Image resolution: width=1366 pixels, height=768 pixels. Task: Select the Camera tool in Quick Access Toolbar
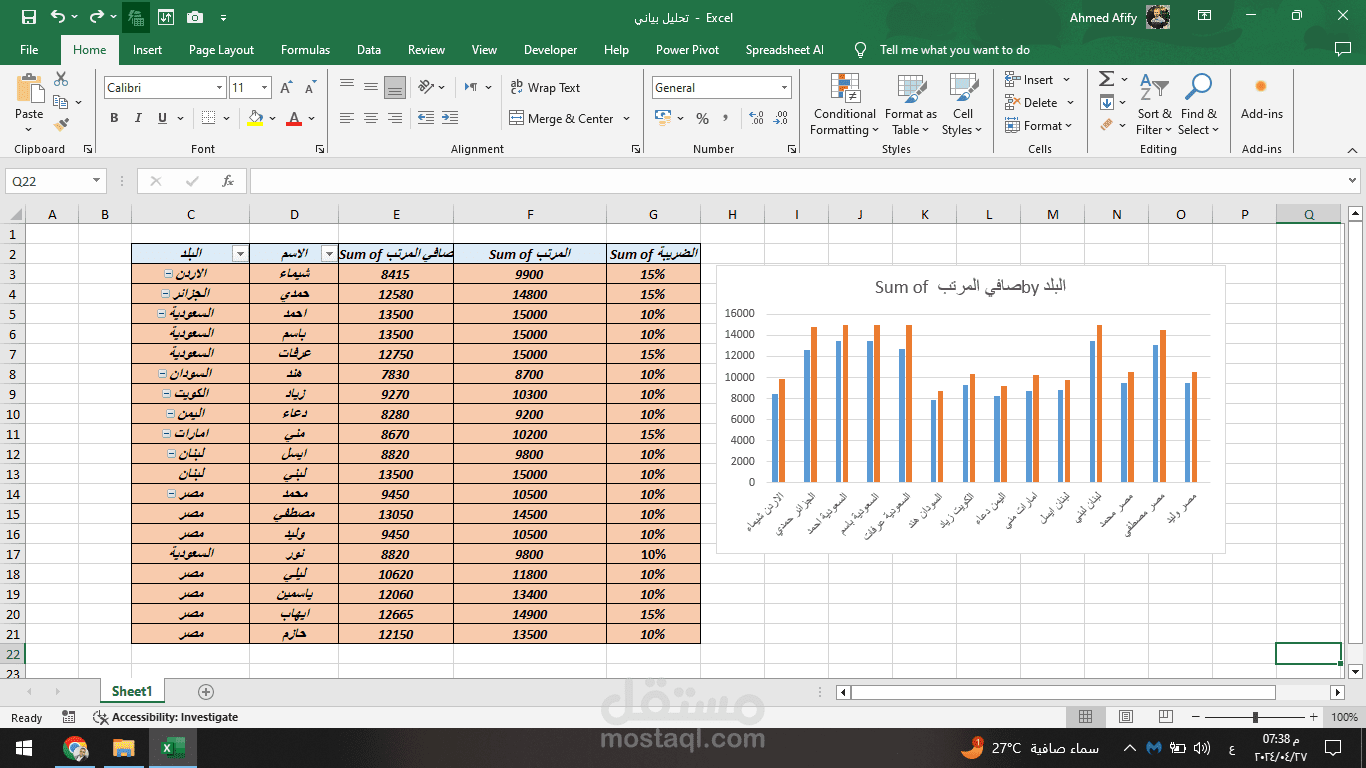194,17
